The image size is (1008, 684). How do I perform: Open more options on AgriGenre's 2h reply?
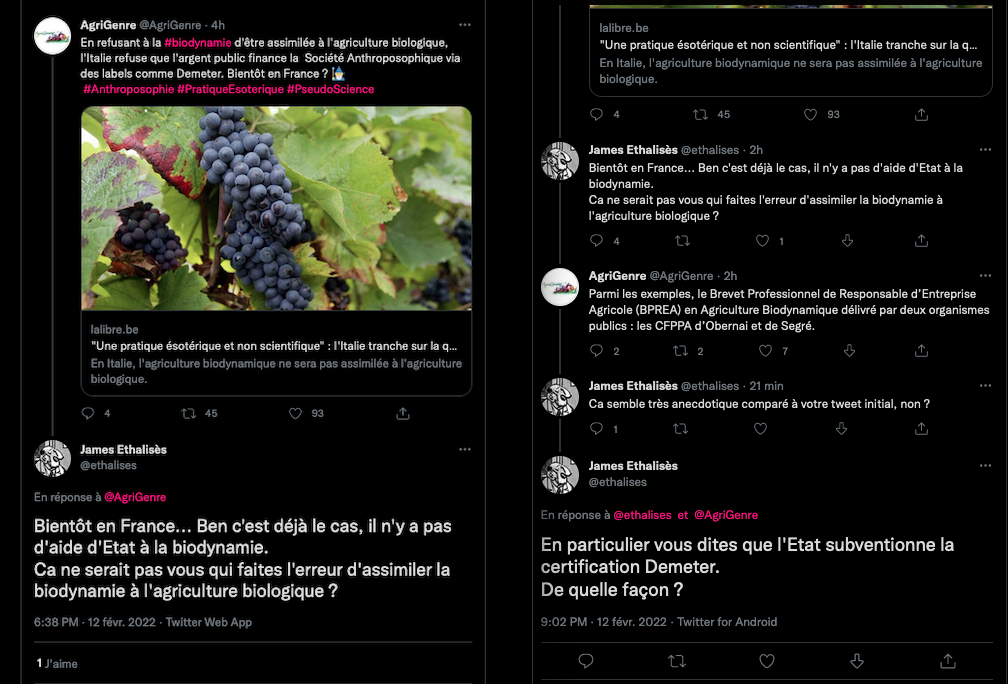[970, 276]
